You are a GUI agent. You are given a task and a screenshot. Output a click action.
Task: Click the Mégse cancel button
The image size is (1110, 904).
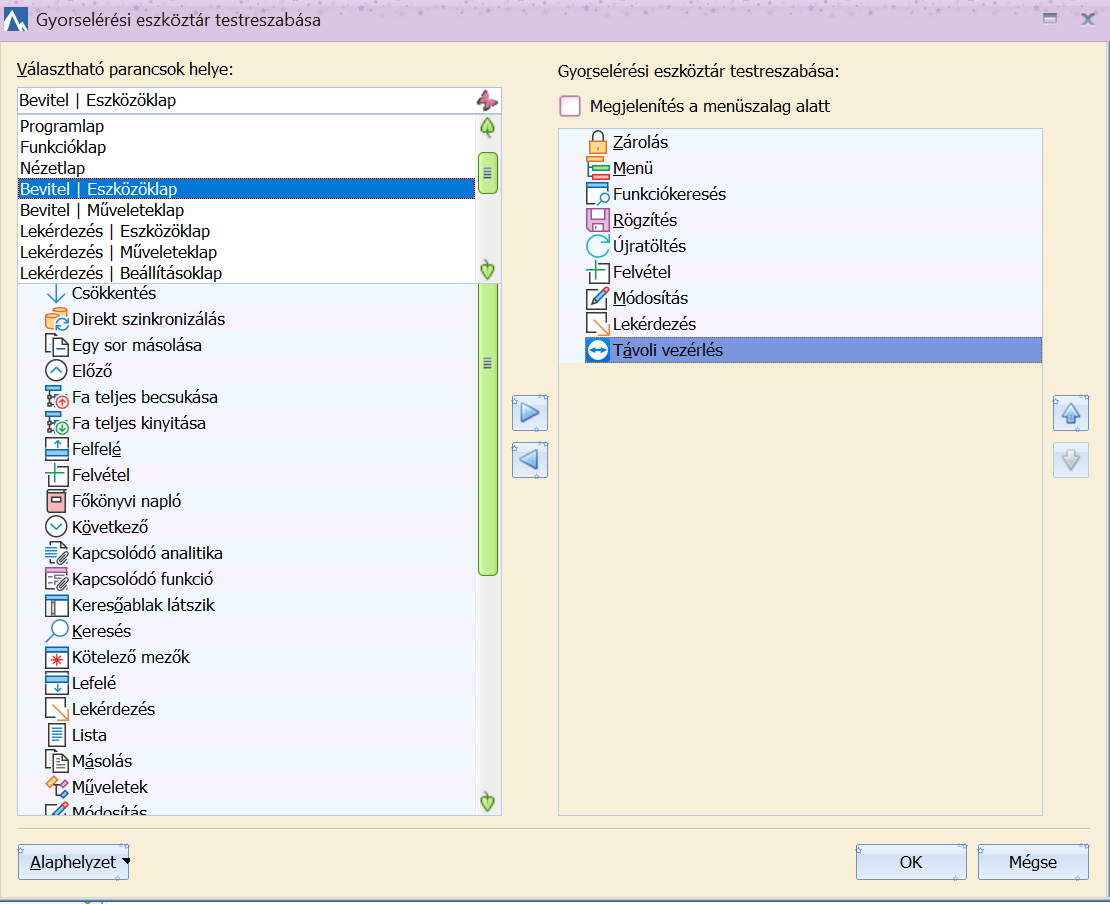pyautogui.click(x=1033, y=862)
